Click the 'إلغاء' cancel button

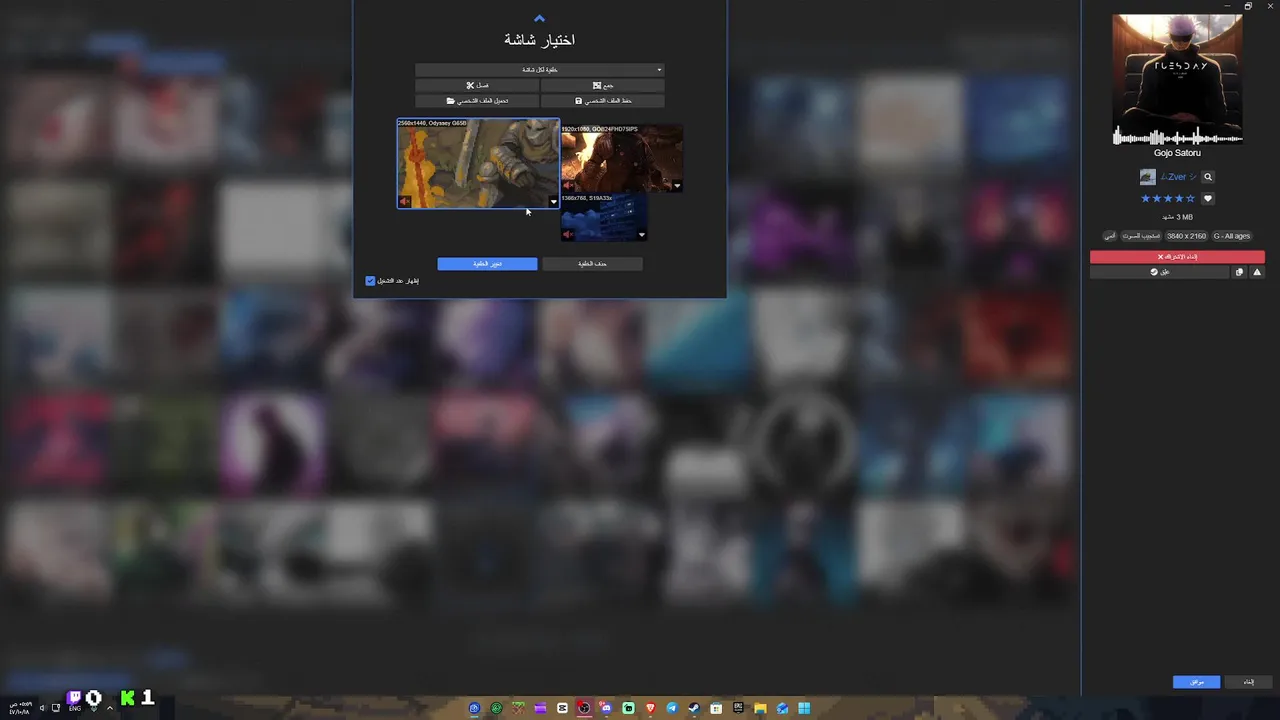pyautogui.click(x=1248, y=682)
